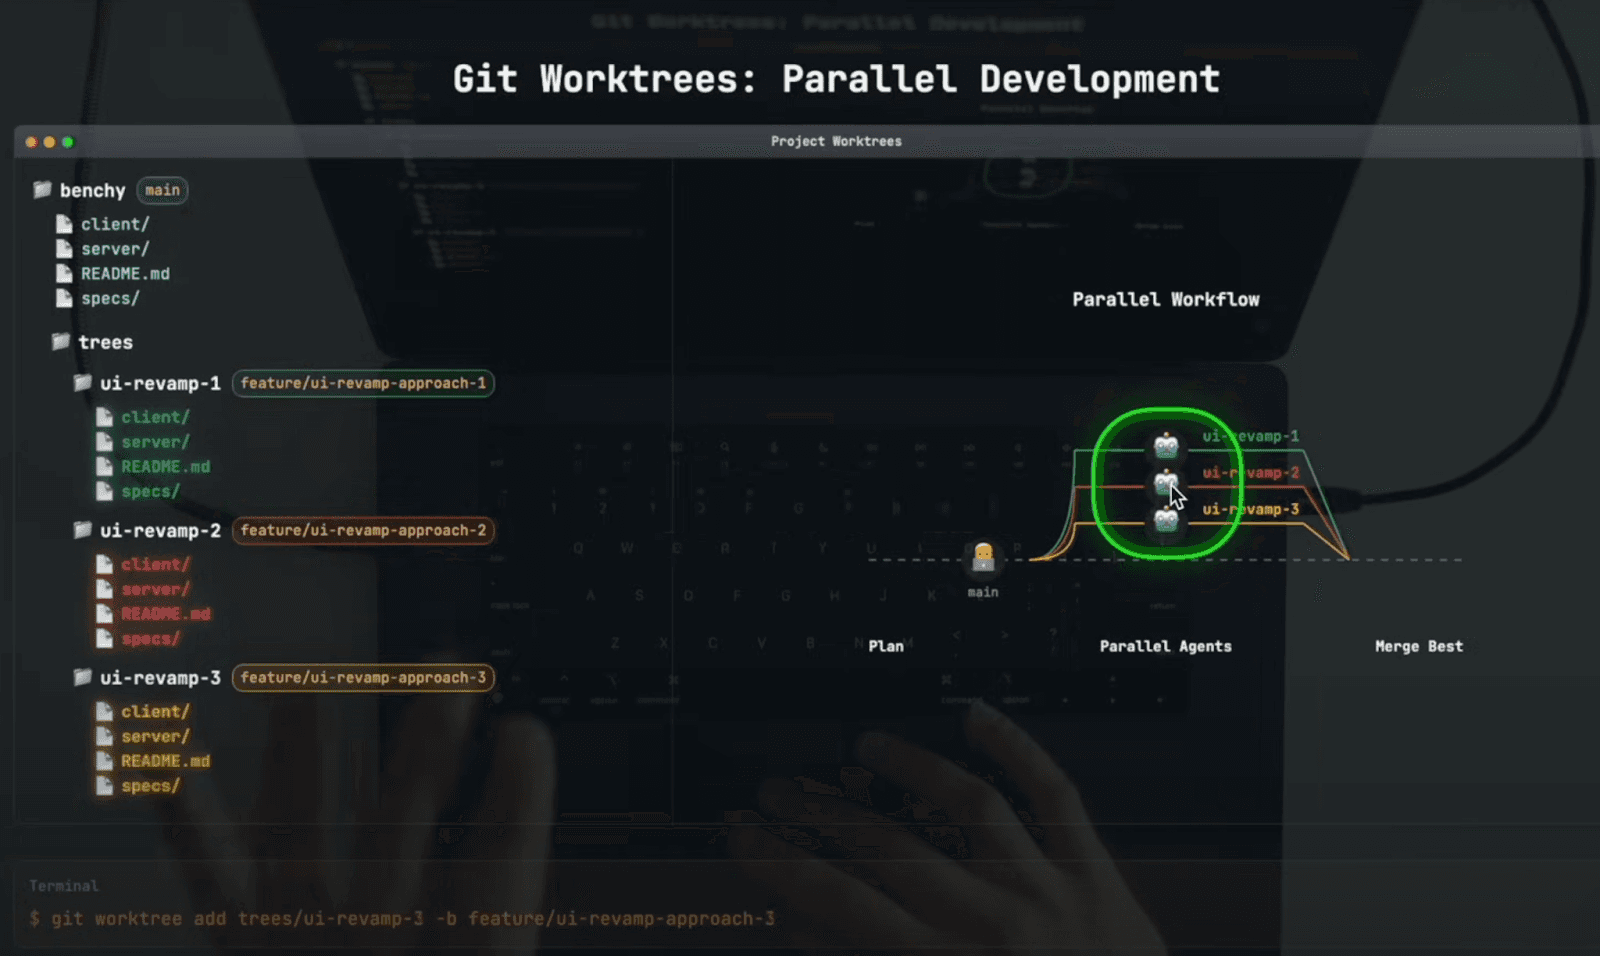Click the Parallel Workflow diagram heading

pos(1166,299)
